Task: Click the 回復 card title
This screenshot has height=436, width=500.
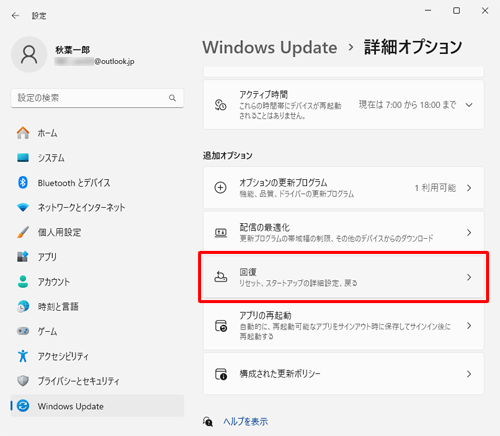Action: pyautogui.click(x=248, y=272)
